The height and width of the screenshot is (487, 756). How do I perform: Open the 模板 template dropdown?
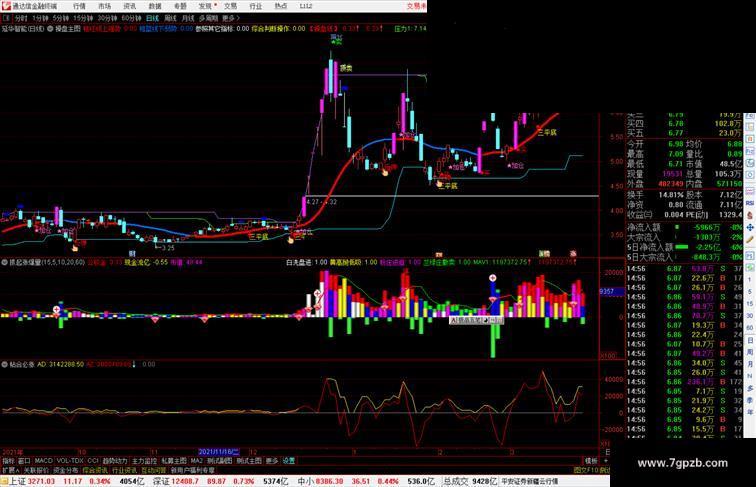pos(591,461)
